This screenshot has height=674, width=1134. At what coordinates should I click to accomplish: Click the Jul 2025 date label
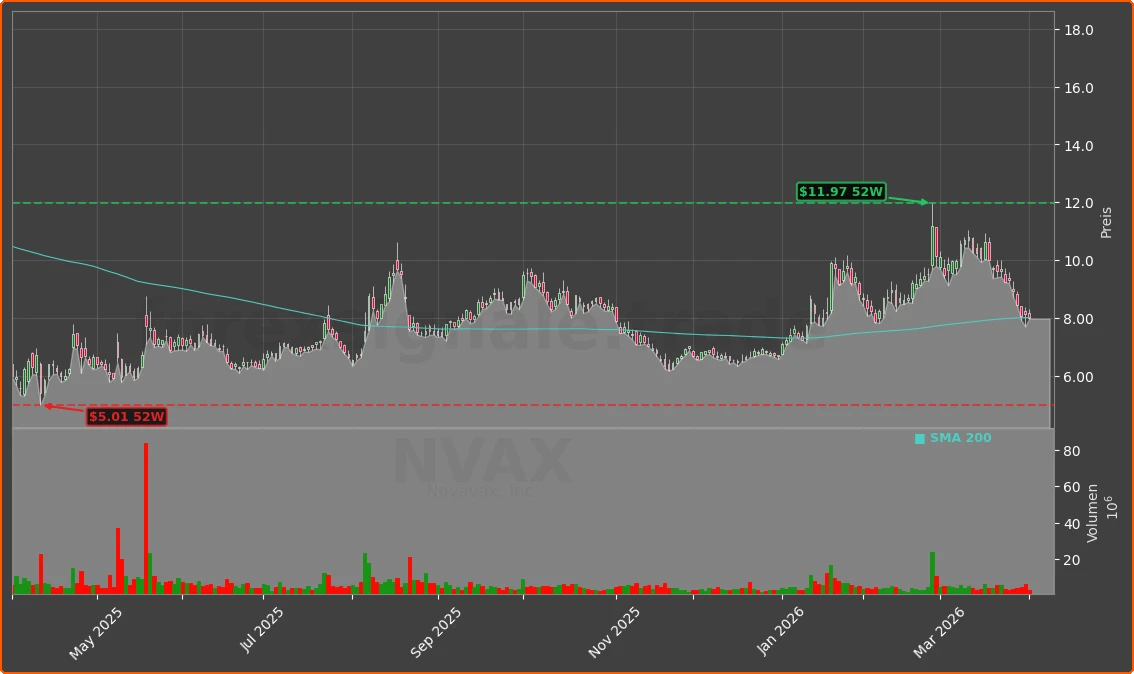[x=262, y=630]
